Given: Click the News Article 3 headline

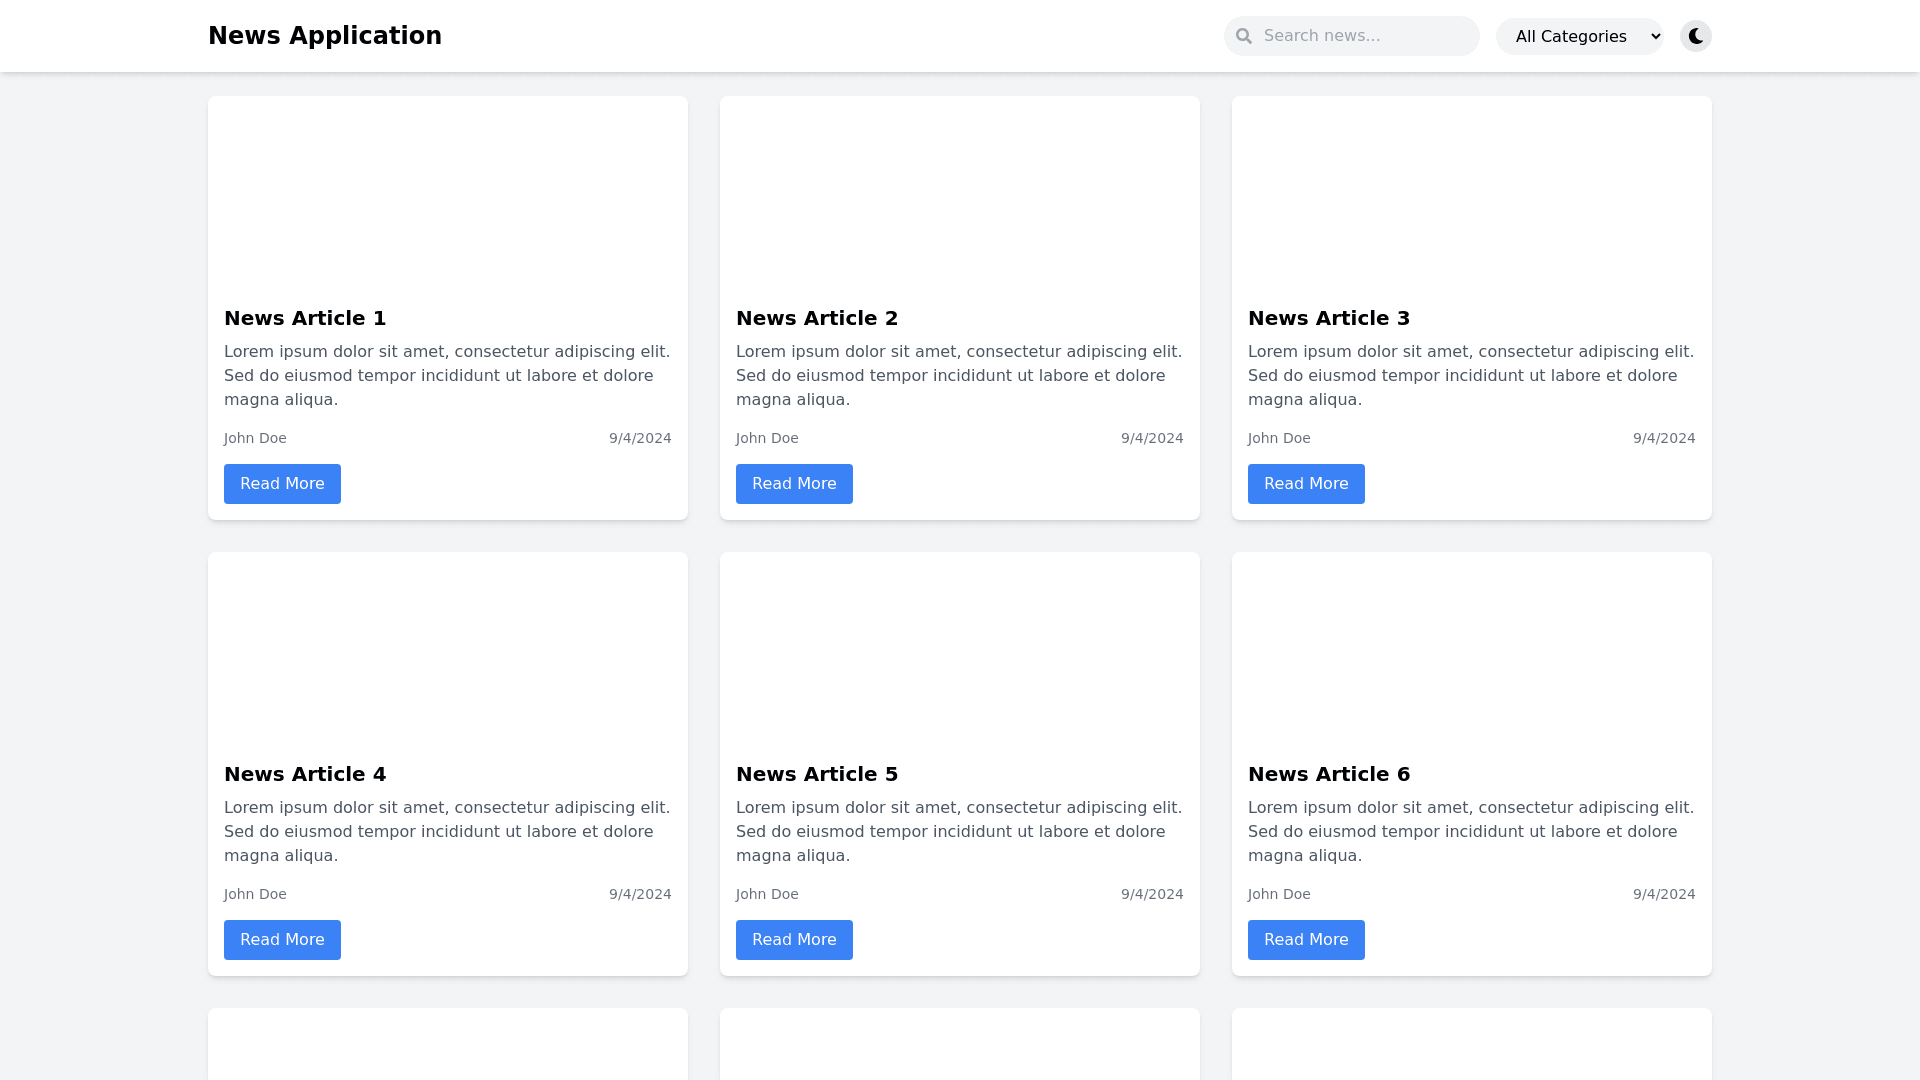Looking at the screenshot, I should (x=1329, y=318).
